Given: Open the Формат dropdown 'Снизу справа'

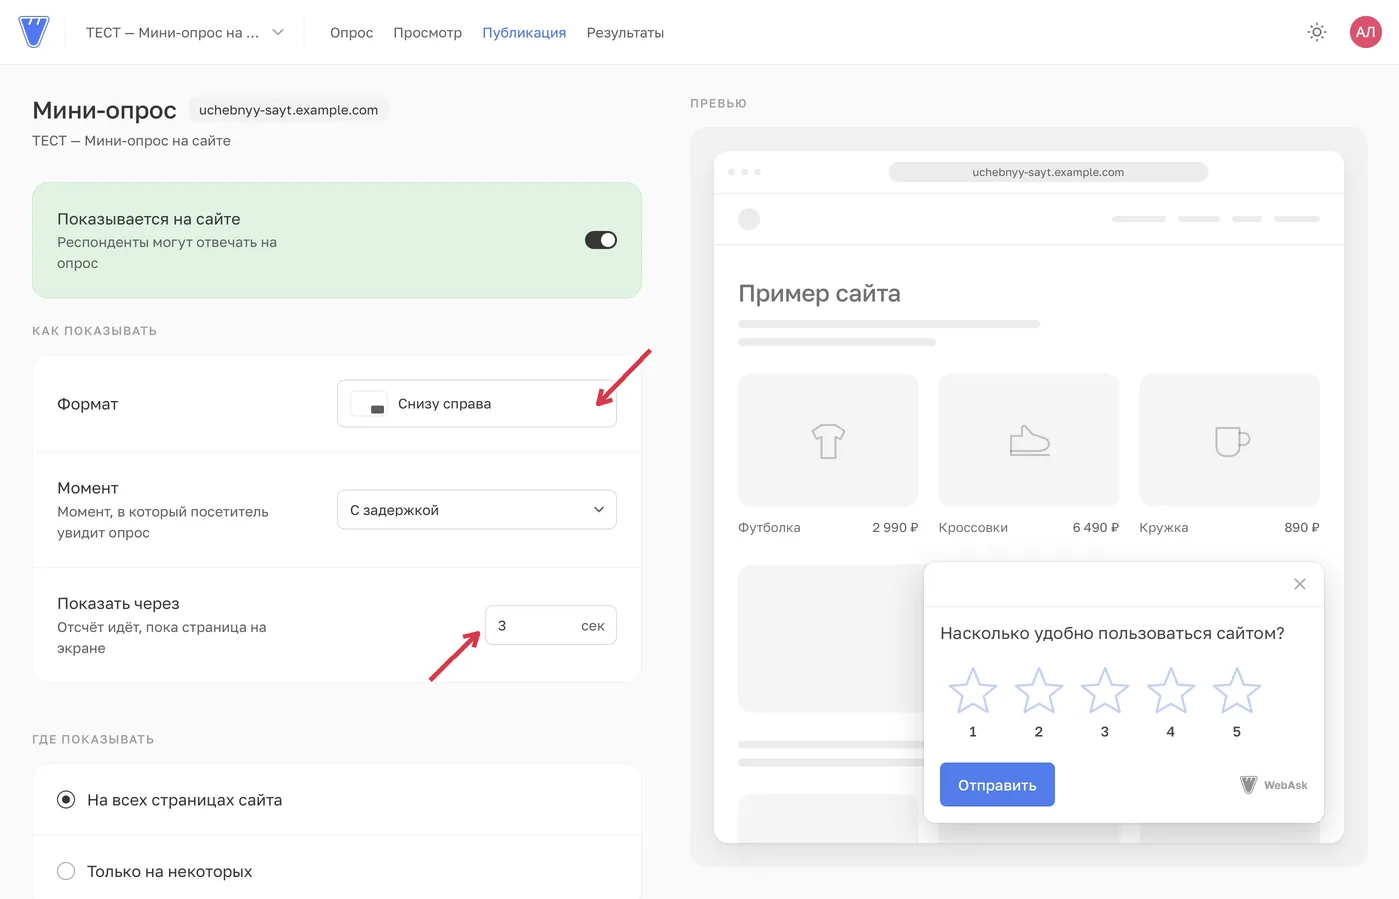Looking at the screenshot, I should 477,404.
